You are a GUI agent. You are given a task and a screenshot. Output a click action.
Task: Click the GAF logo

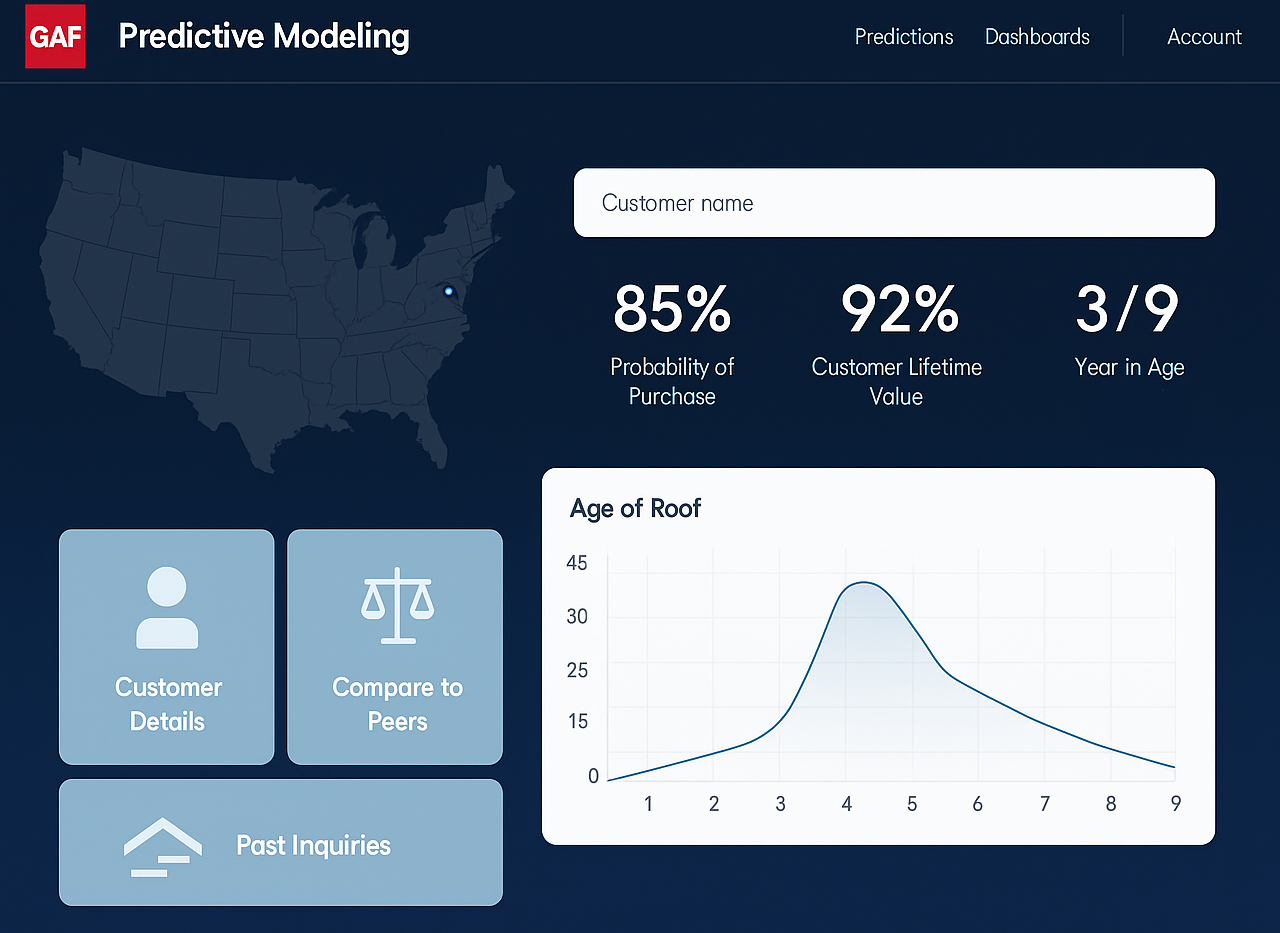(x=55, y=36)
